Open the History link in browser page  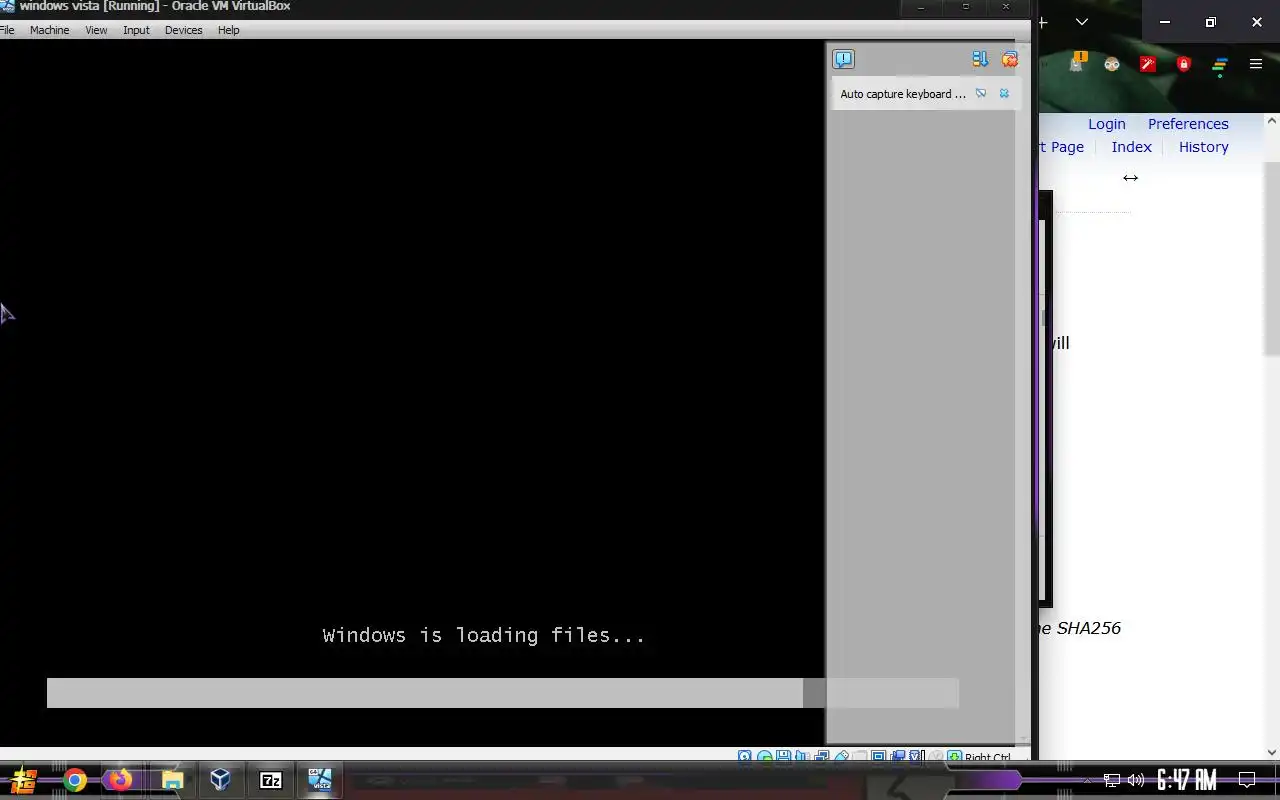point(1204,147)
